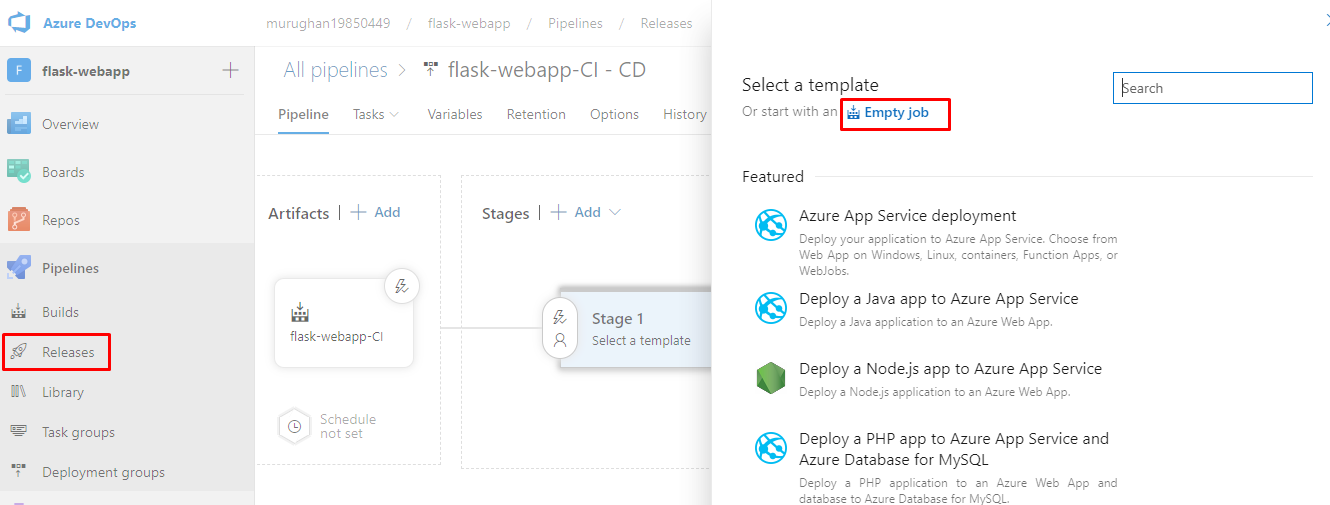Click the Releases rocket icon
Image resolution: width=1330 pixels, height=505 pixels.
[19, 352]
